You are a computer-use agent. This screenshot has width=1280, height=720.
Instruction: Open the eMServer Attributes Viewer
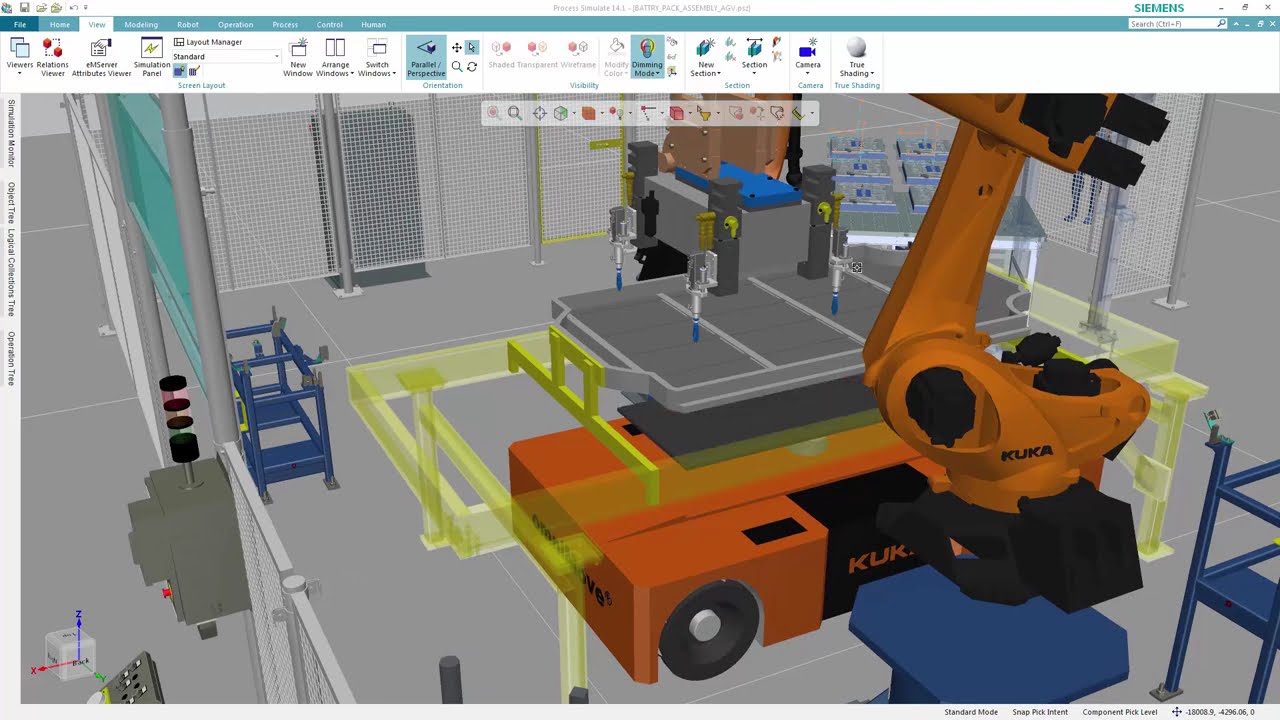[x=101, y=58]
